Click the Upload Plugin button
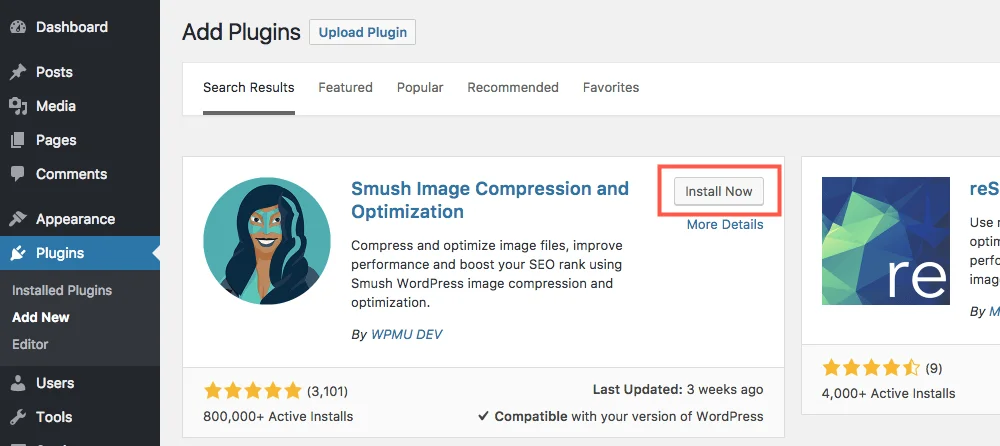 (362, 33)
